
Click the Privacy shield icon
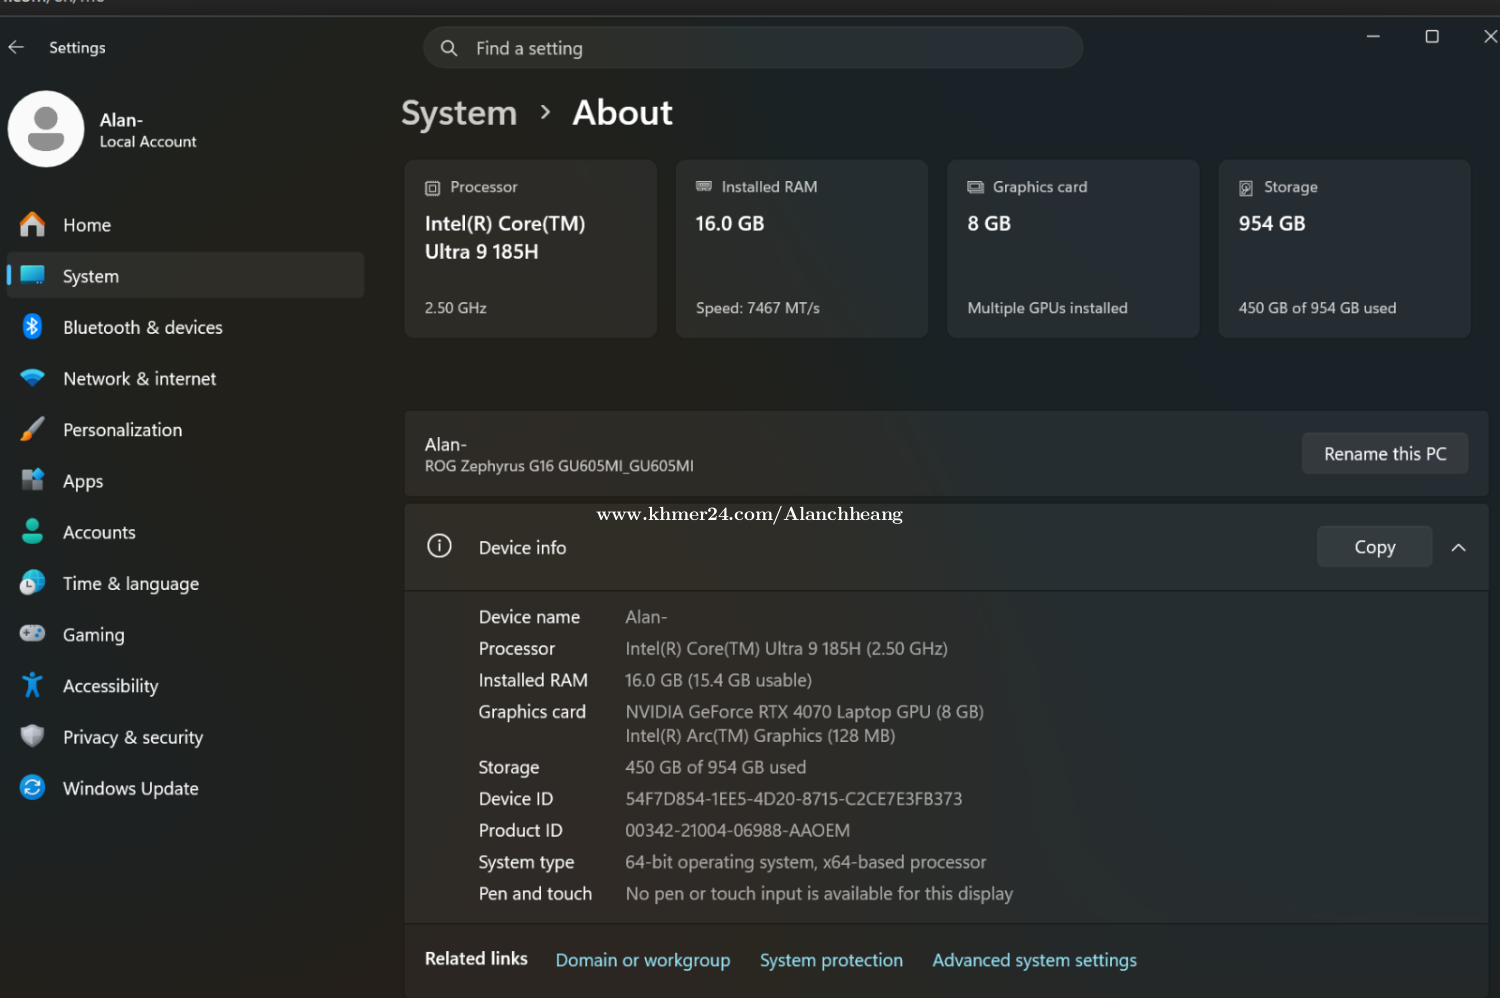click(x=32, y=736)
